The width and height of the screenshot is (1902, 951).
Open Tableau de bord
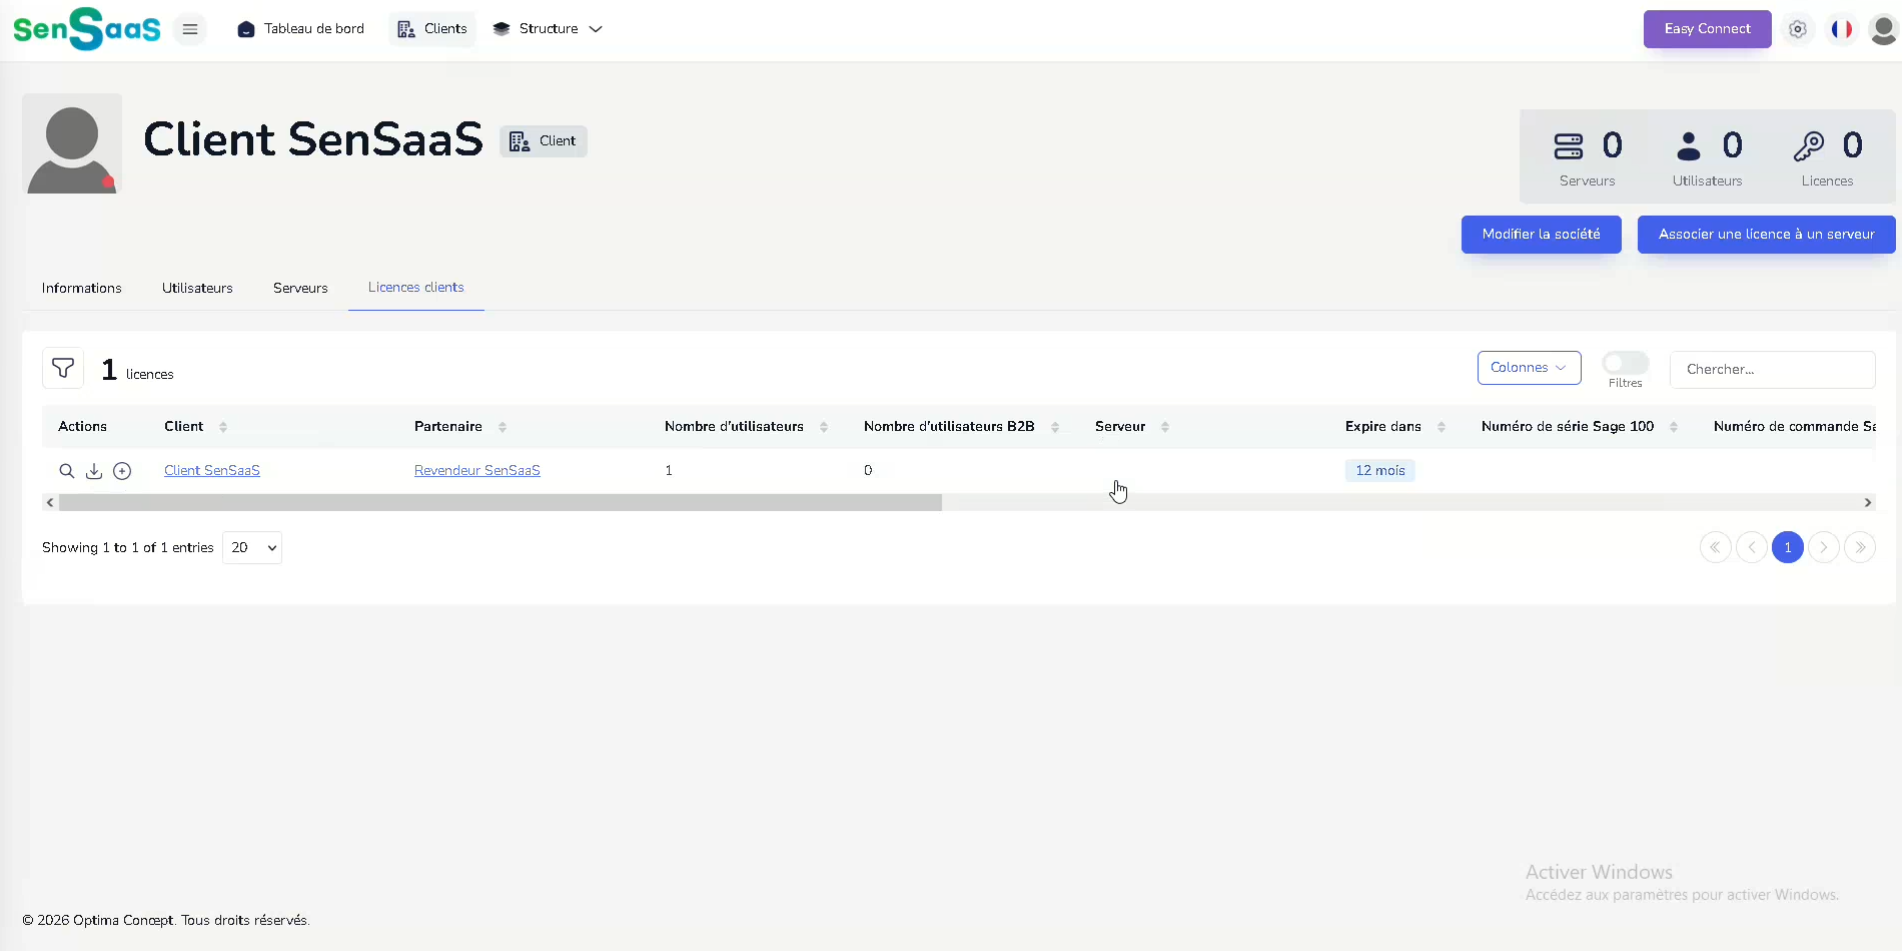tap(301, 29)
